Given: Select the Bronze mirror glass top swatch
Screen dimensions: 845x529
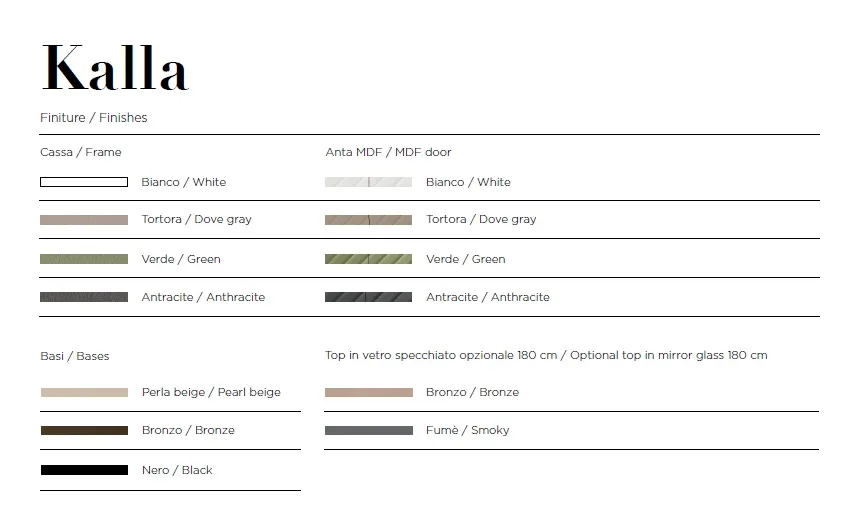Looking at the screenshot, I should (x=369, y=392).
